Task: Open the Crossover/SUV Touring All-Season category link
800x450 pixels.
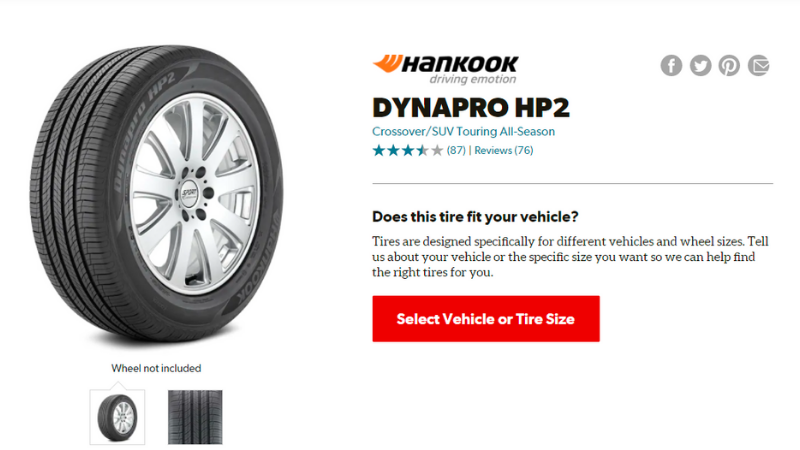Action: point(463,132)
